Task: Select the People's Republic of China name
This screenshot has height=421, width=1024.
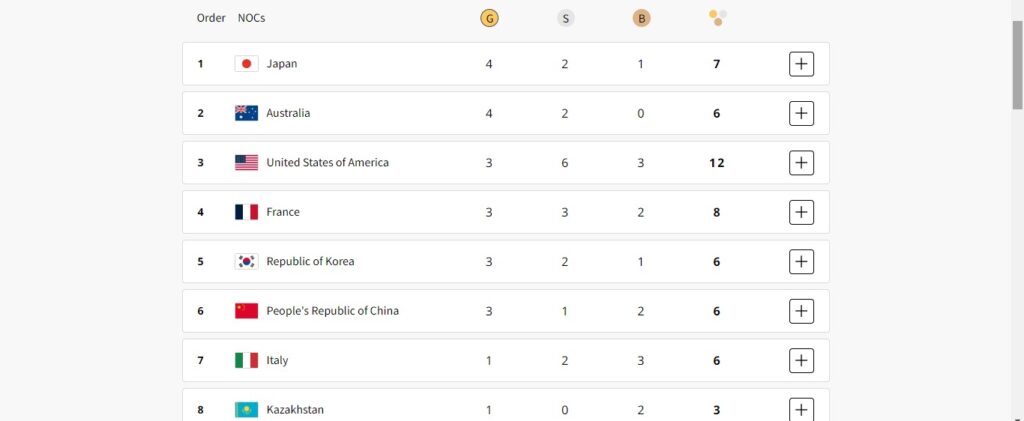Action: pos(332,311)
